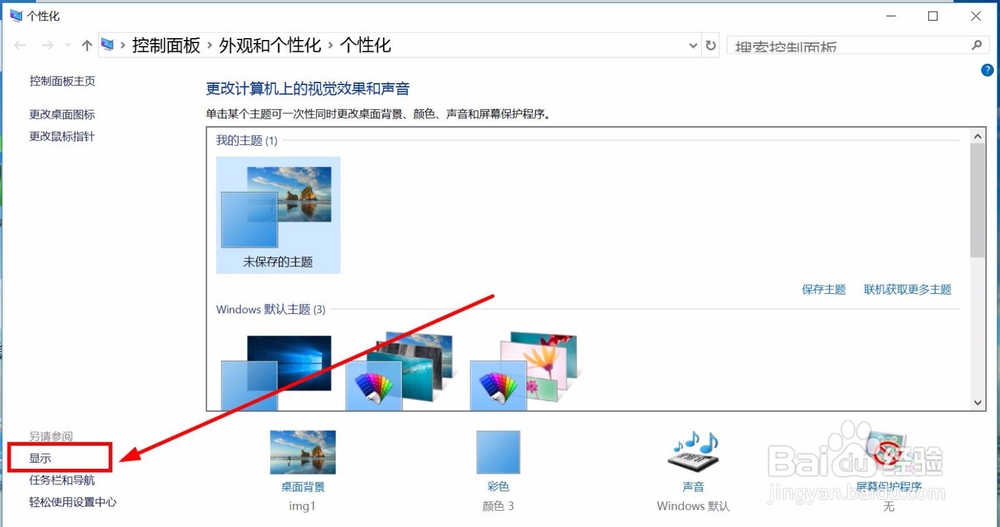1000x527 pixels.
Task: Select the Windows default theme thumbnail
Action: [276, 373]
